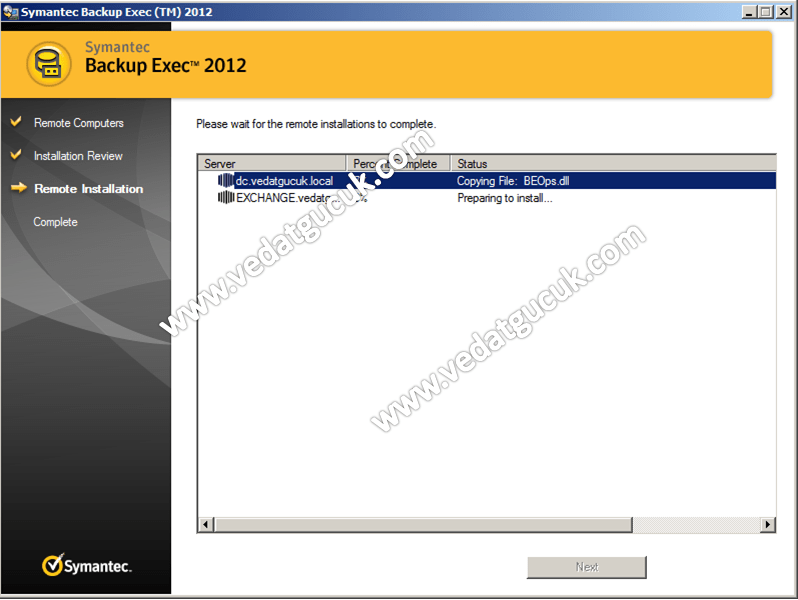Click the Symantec checkmark logo in sidebar
The image size is (798, 600).
87,565
